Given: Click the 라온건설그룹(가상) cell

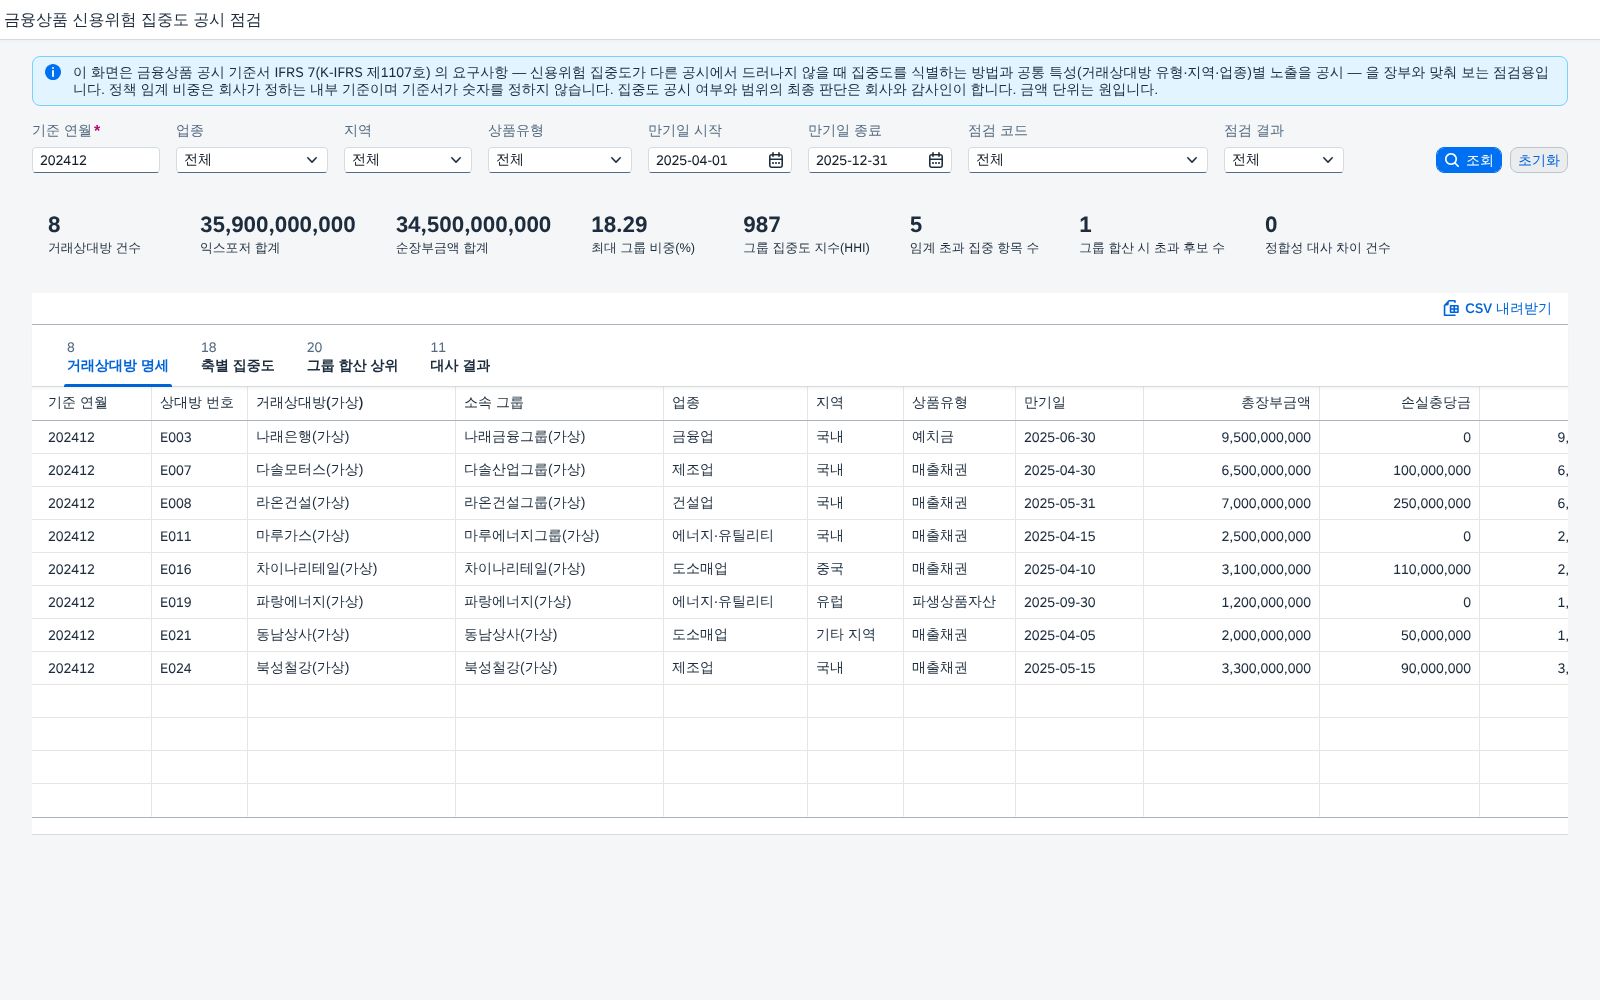Looking at the screenshot, I should [560, 503].
